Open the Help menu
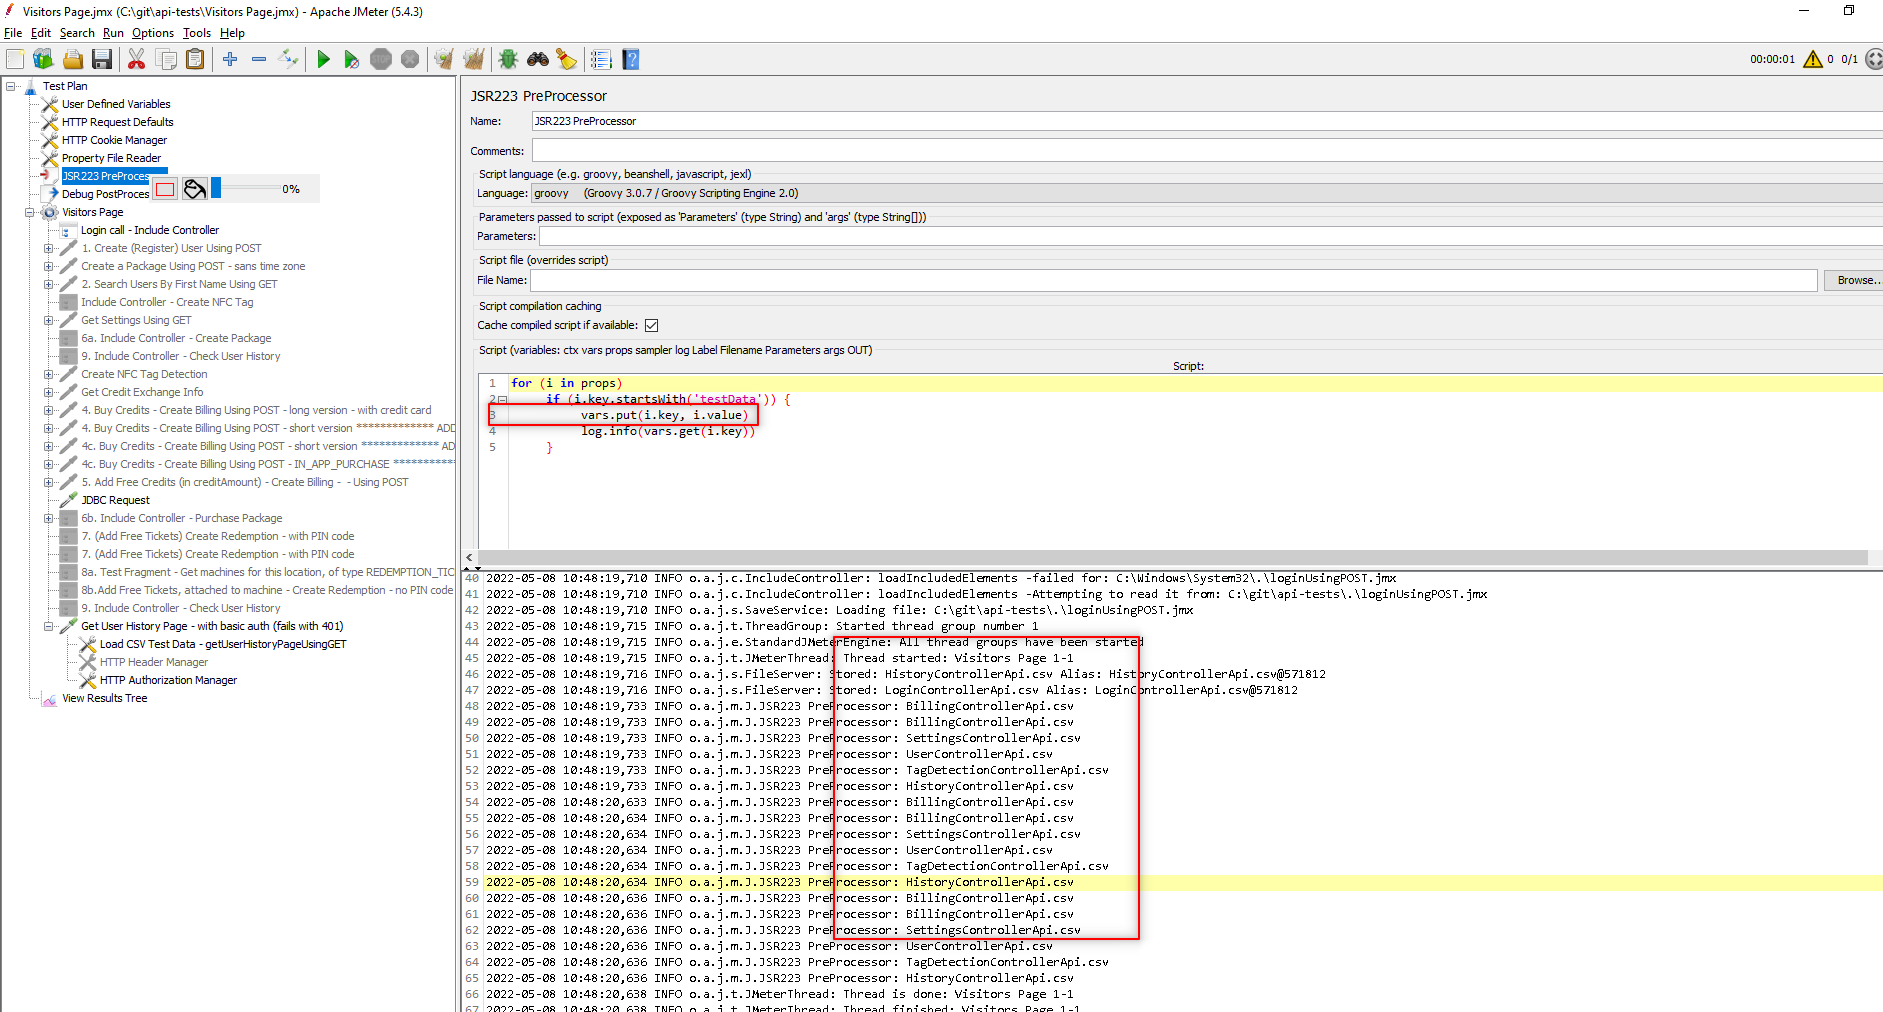This screenshot has width=1883, height=1012. click(232, 33)
